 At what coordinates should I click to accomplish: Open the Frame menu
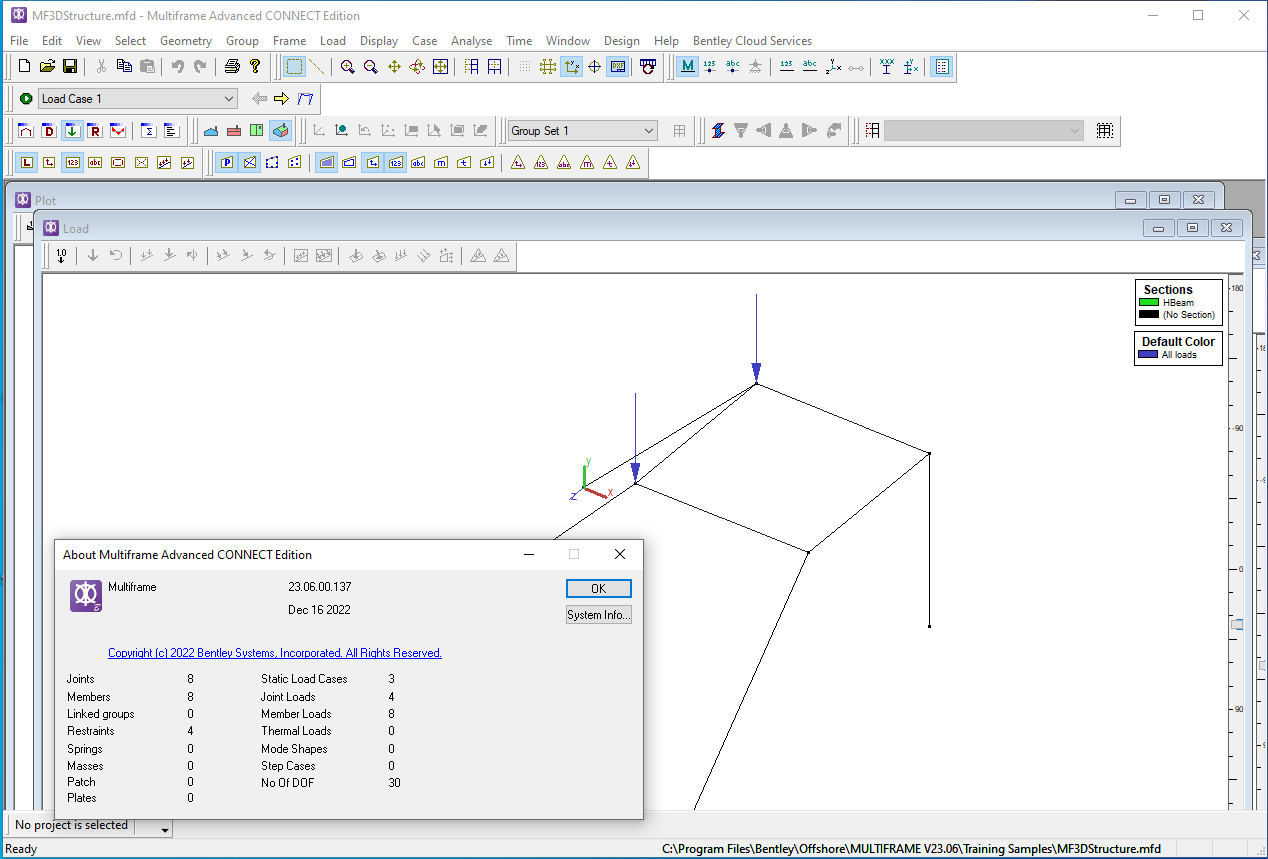click(x=290, y=41)
